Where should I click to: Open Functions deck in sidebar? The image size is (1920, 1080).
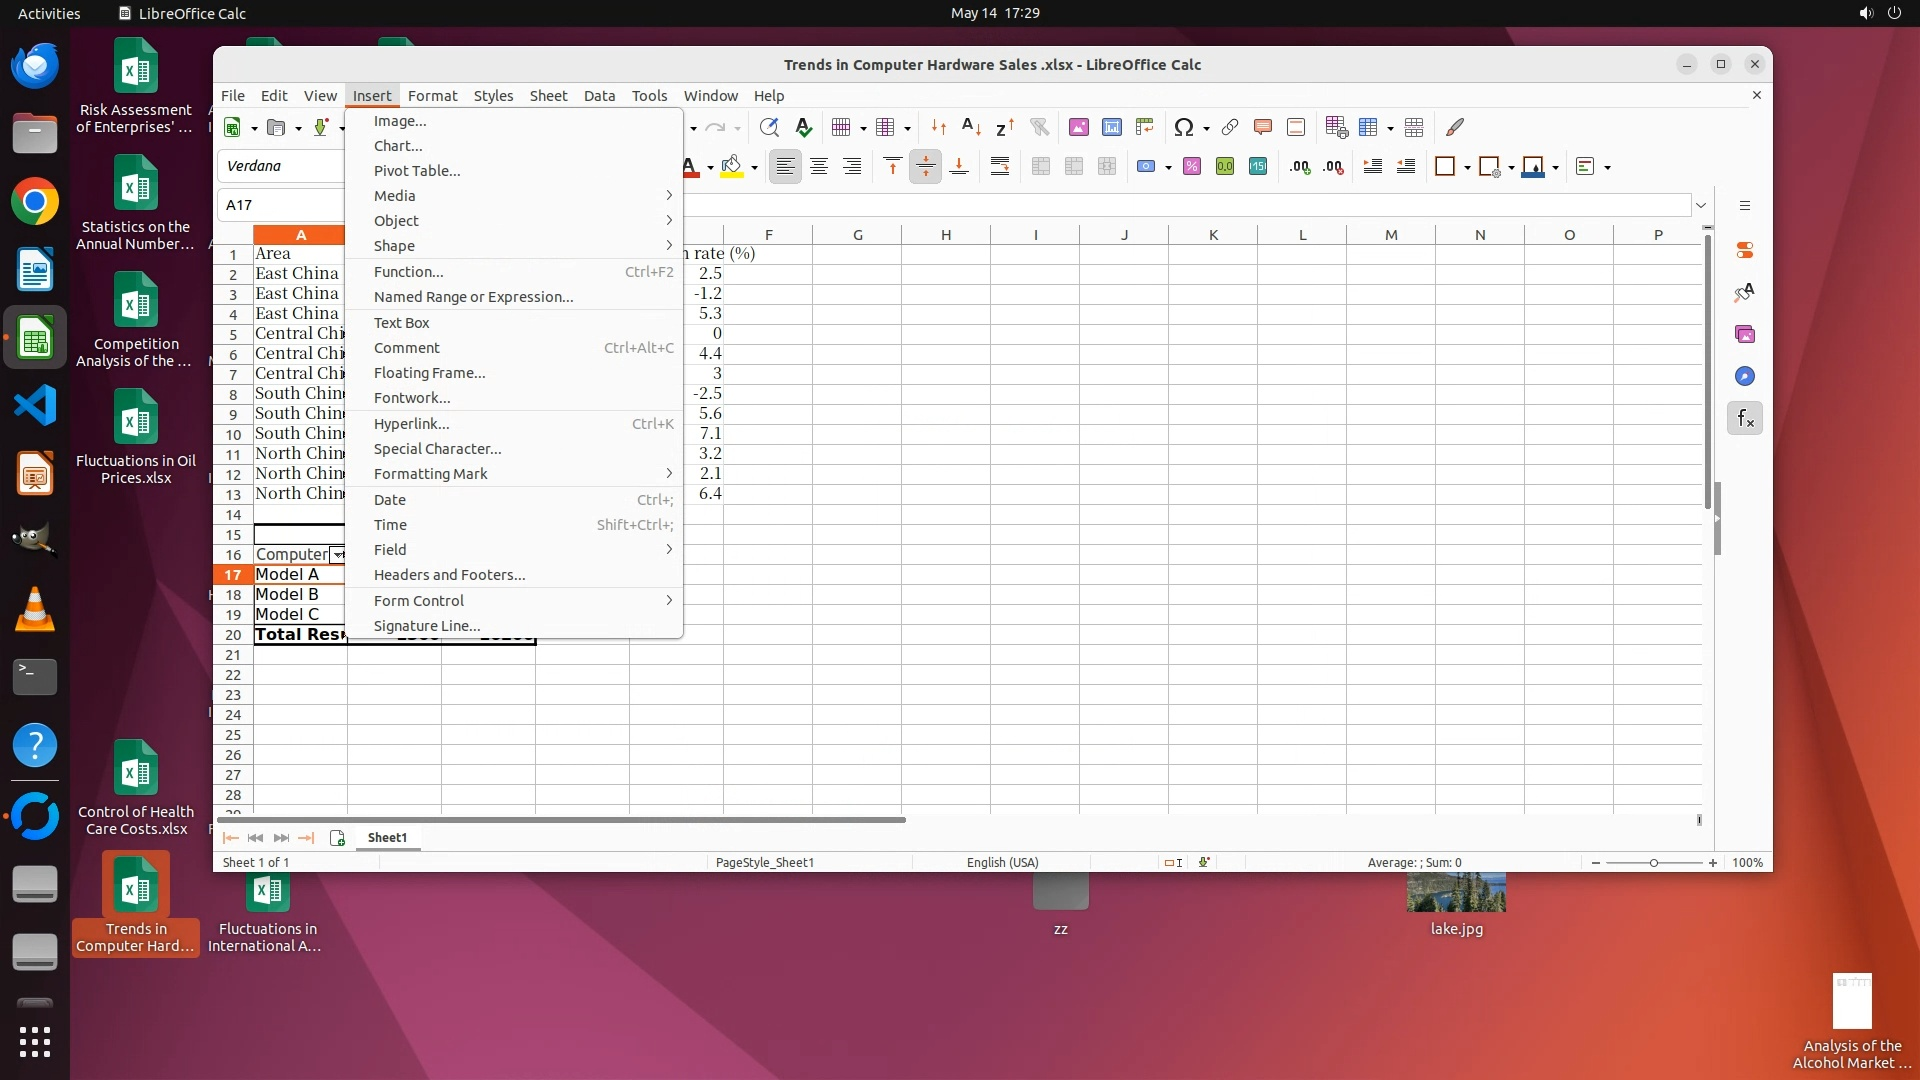tap(1745, 419)
